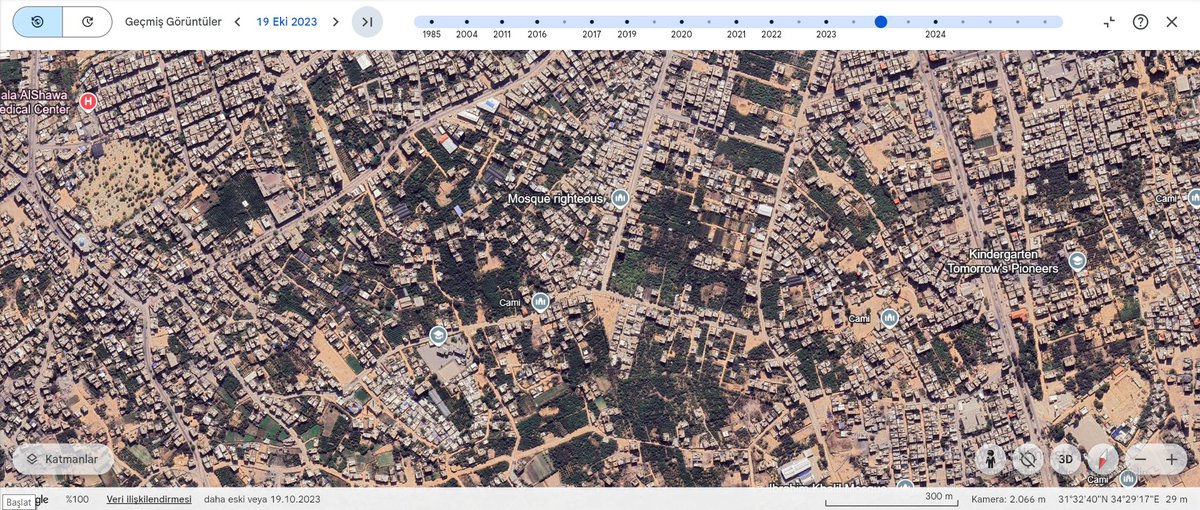Jump to the latest imagery
The image size is (1200, 510).
tap(367, 21)
